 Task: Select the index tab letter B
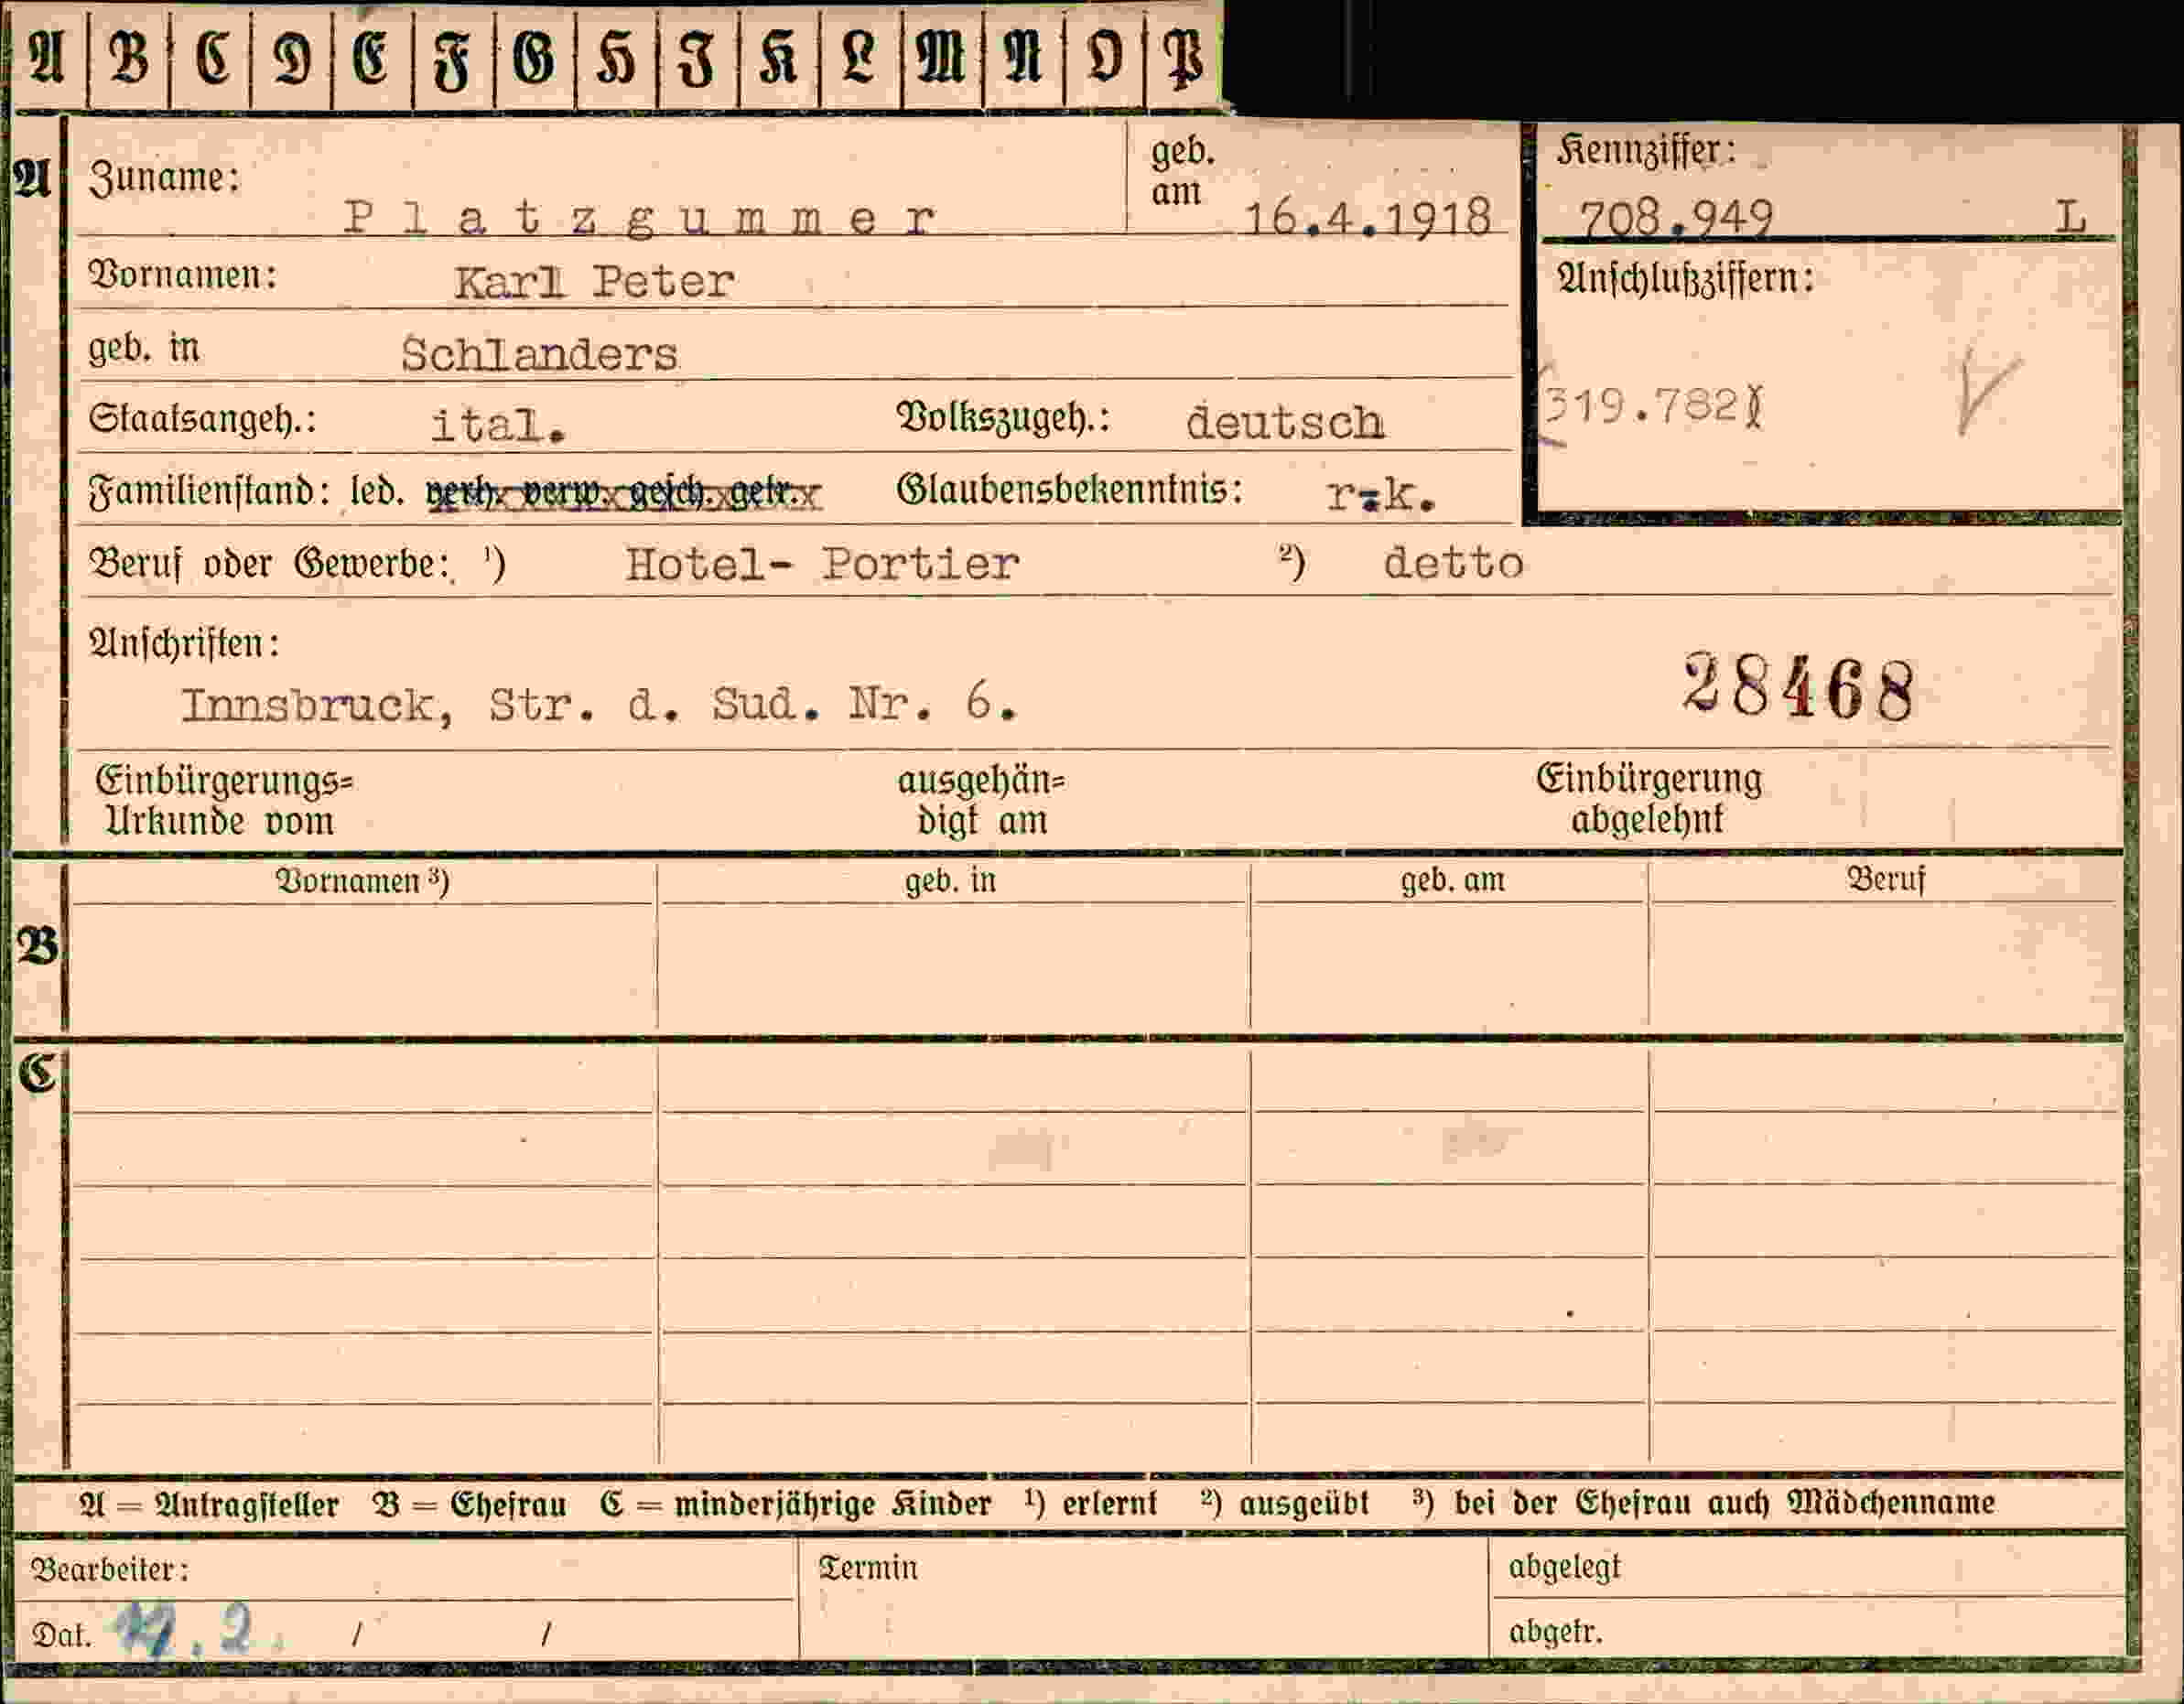[x=129, y=58]
